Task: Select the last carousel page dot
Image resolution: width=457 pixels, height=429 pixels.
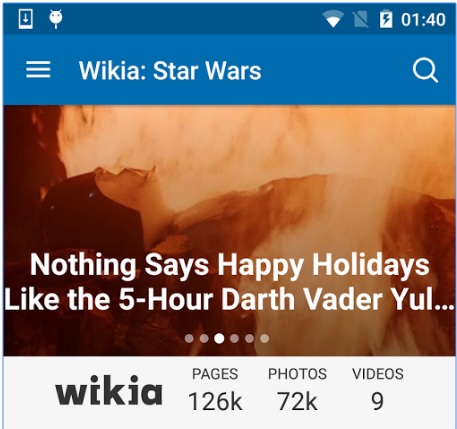Action: 264,338
